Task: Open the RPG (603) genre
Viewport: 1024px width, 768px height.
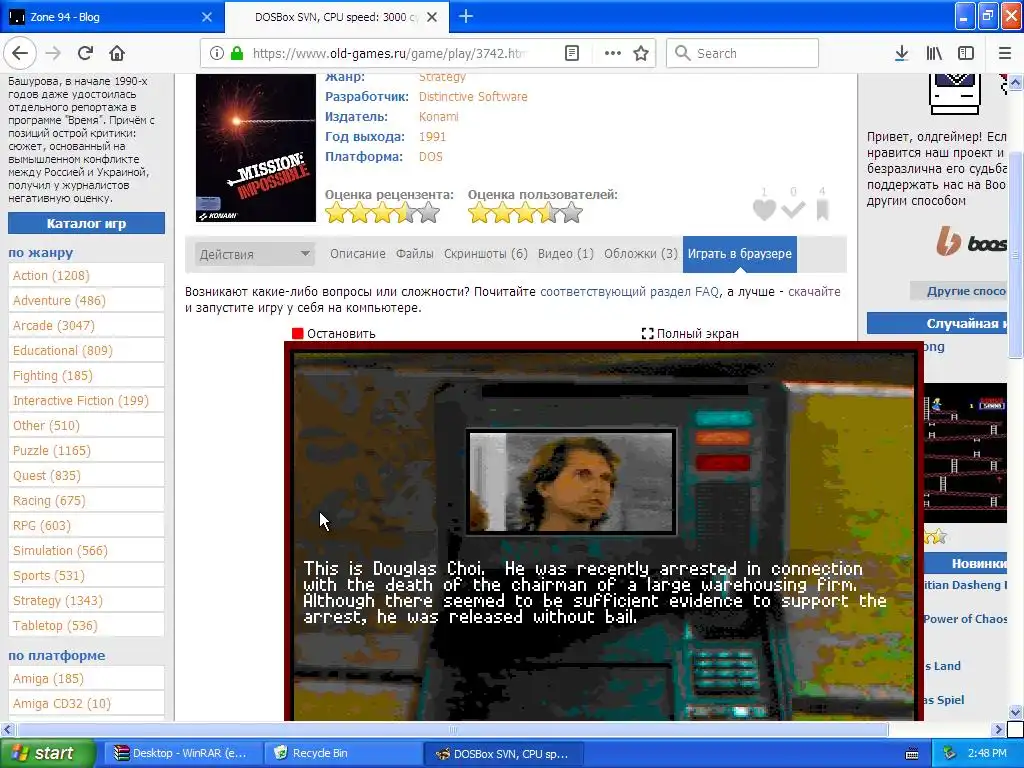Action: pos(86,526)
